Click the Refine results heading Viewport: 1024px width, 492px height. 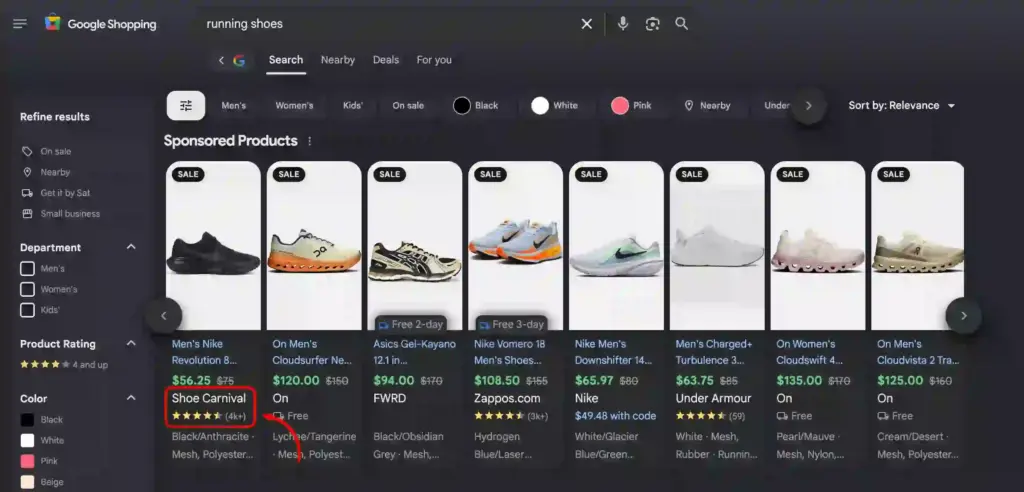pos(55,117)
